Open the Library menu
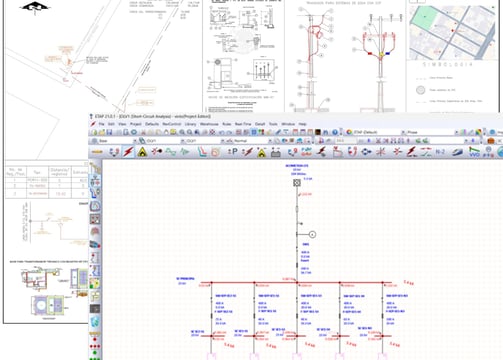The height and width of the screenshot is (360, 503). (190, 124)
